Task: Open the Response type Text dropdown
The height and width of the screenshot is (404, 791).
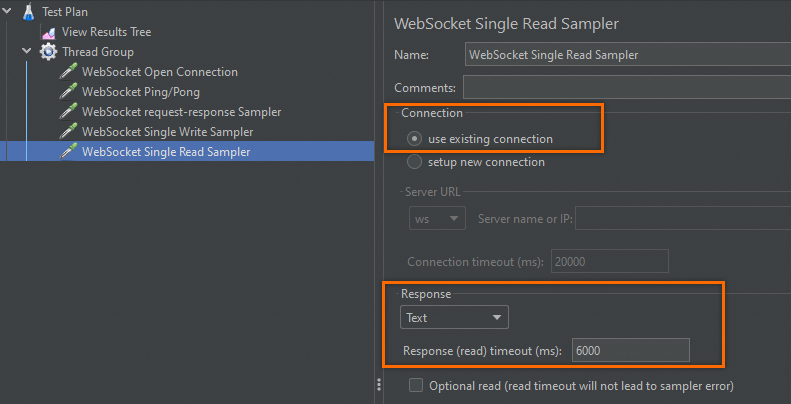Action: [x=454, y=318]
